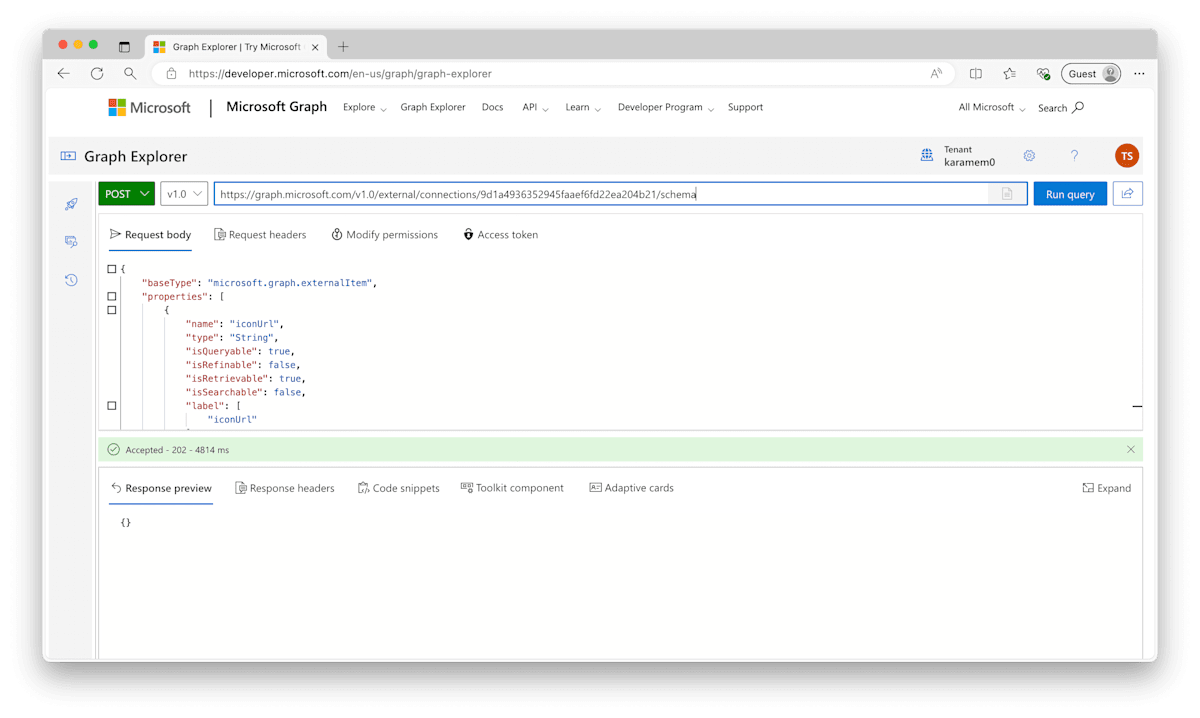The image size is (1200, 718).
Task: Expand the response area
Action: click(1106, 488)
